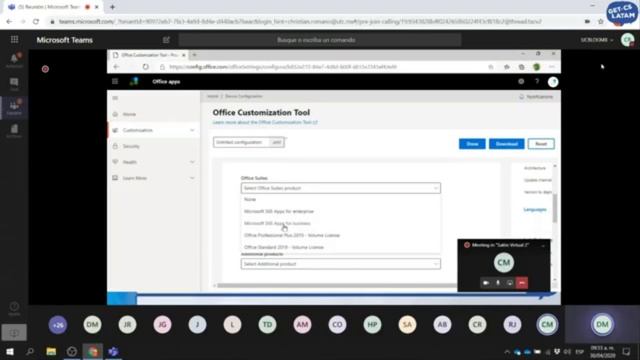Click vertical scrollbar of Office config page

tap(555, 209)
